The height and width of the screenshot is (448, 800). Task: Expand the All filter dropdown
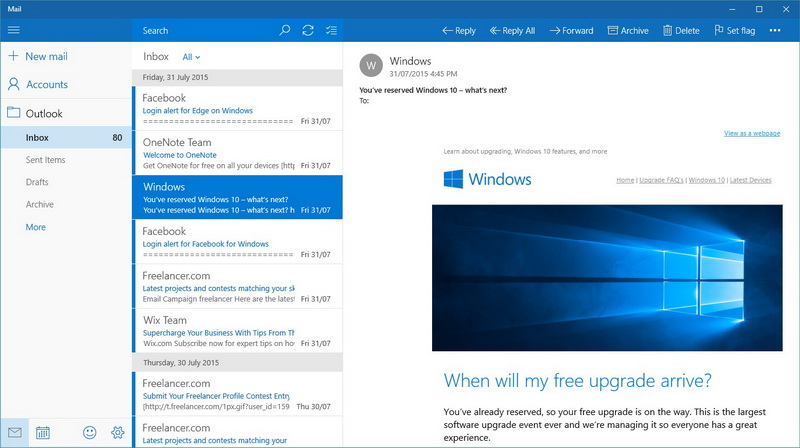click(191, 57)
